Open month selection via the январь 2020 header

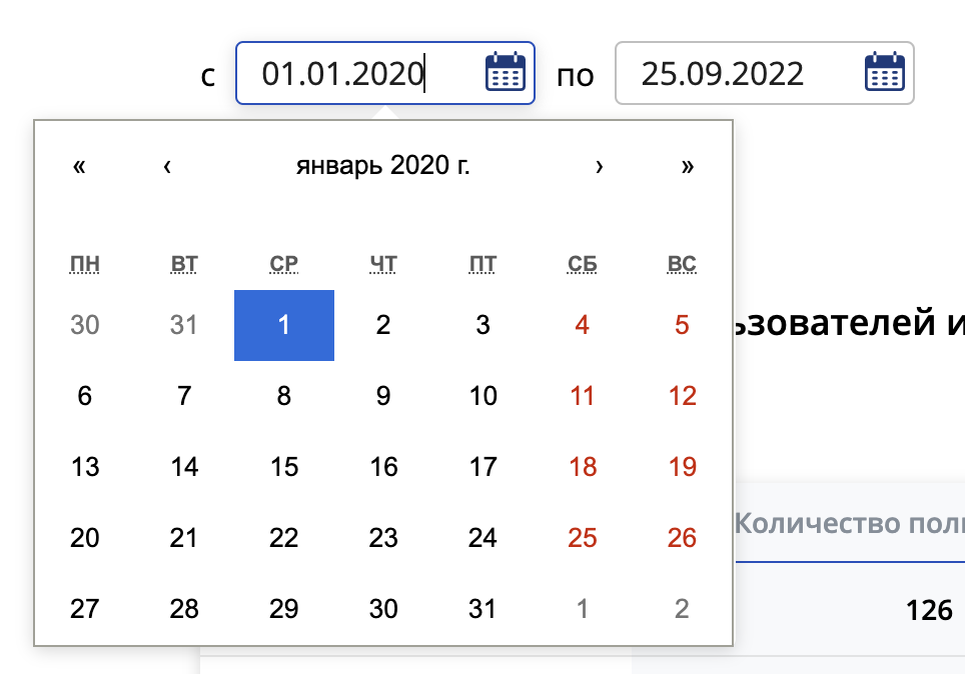pyautogui.click(x=382, y=166)
